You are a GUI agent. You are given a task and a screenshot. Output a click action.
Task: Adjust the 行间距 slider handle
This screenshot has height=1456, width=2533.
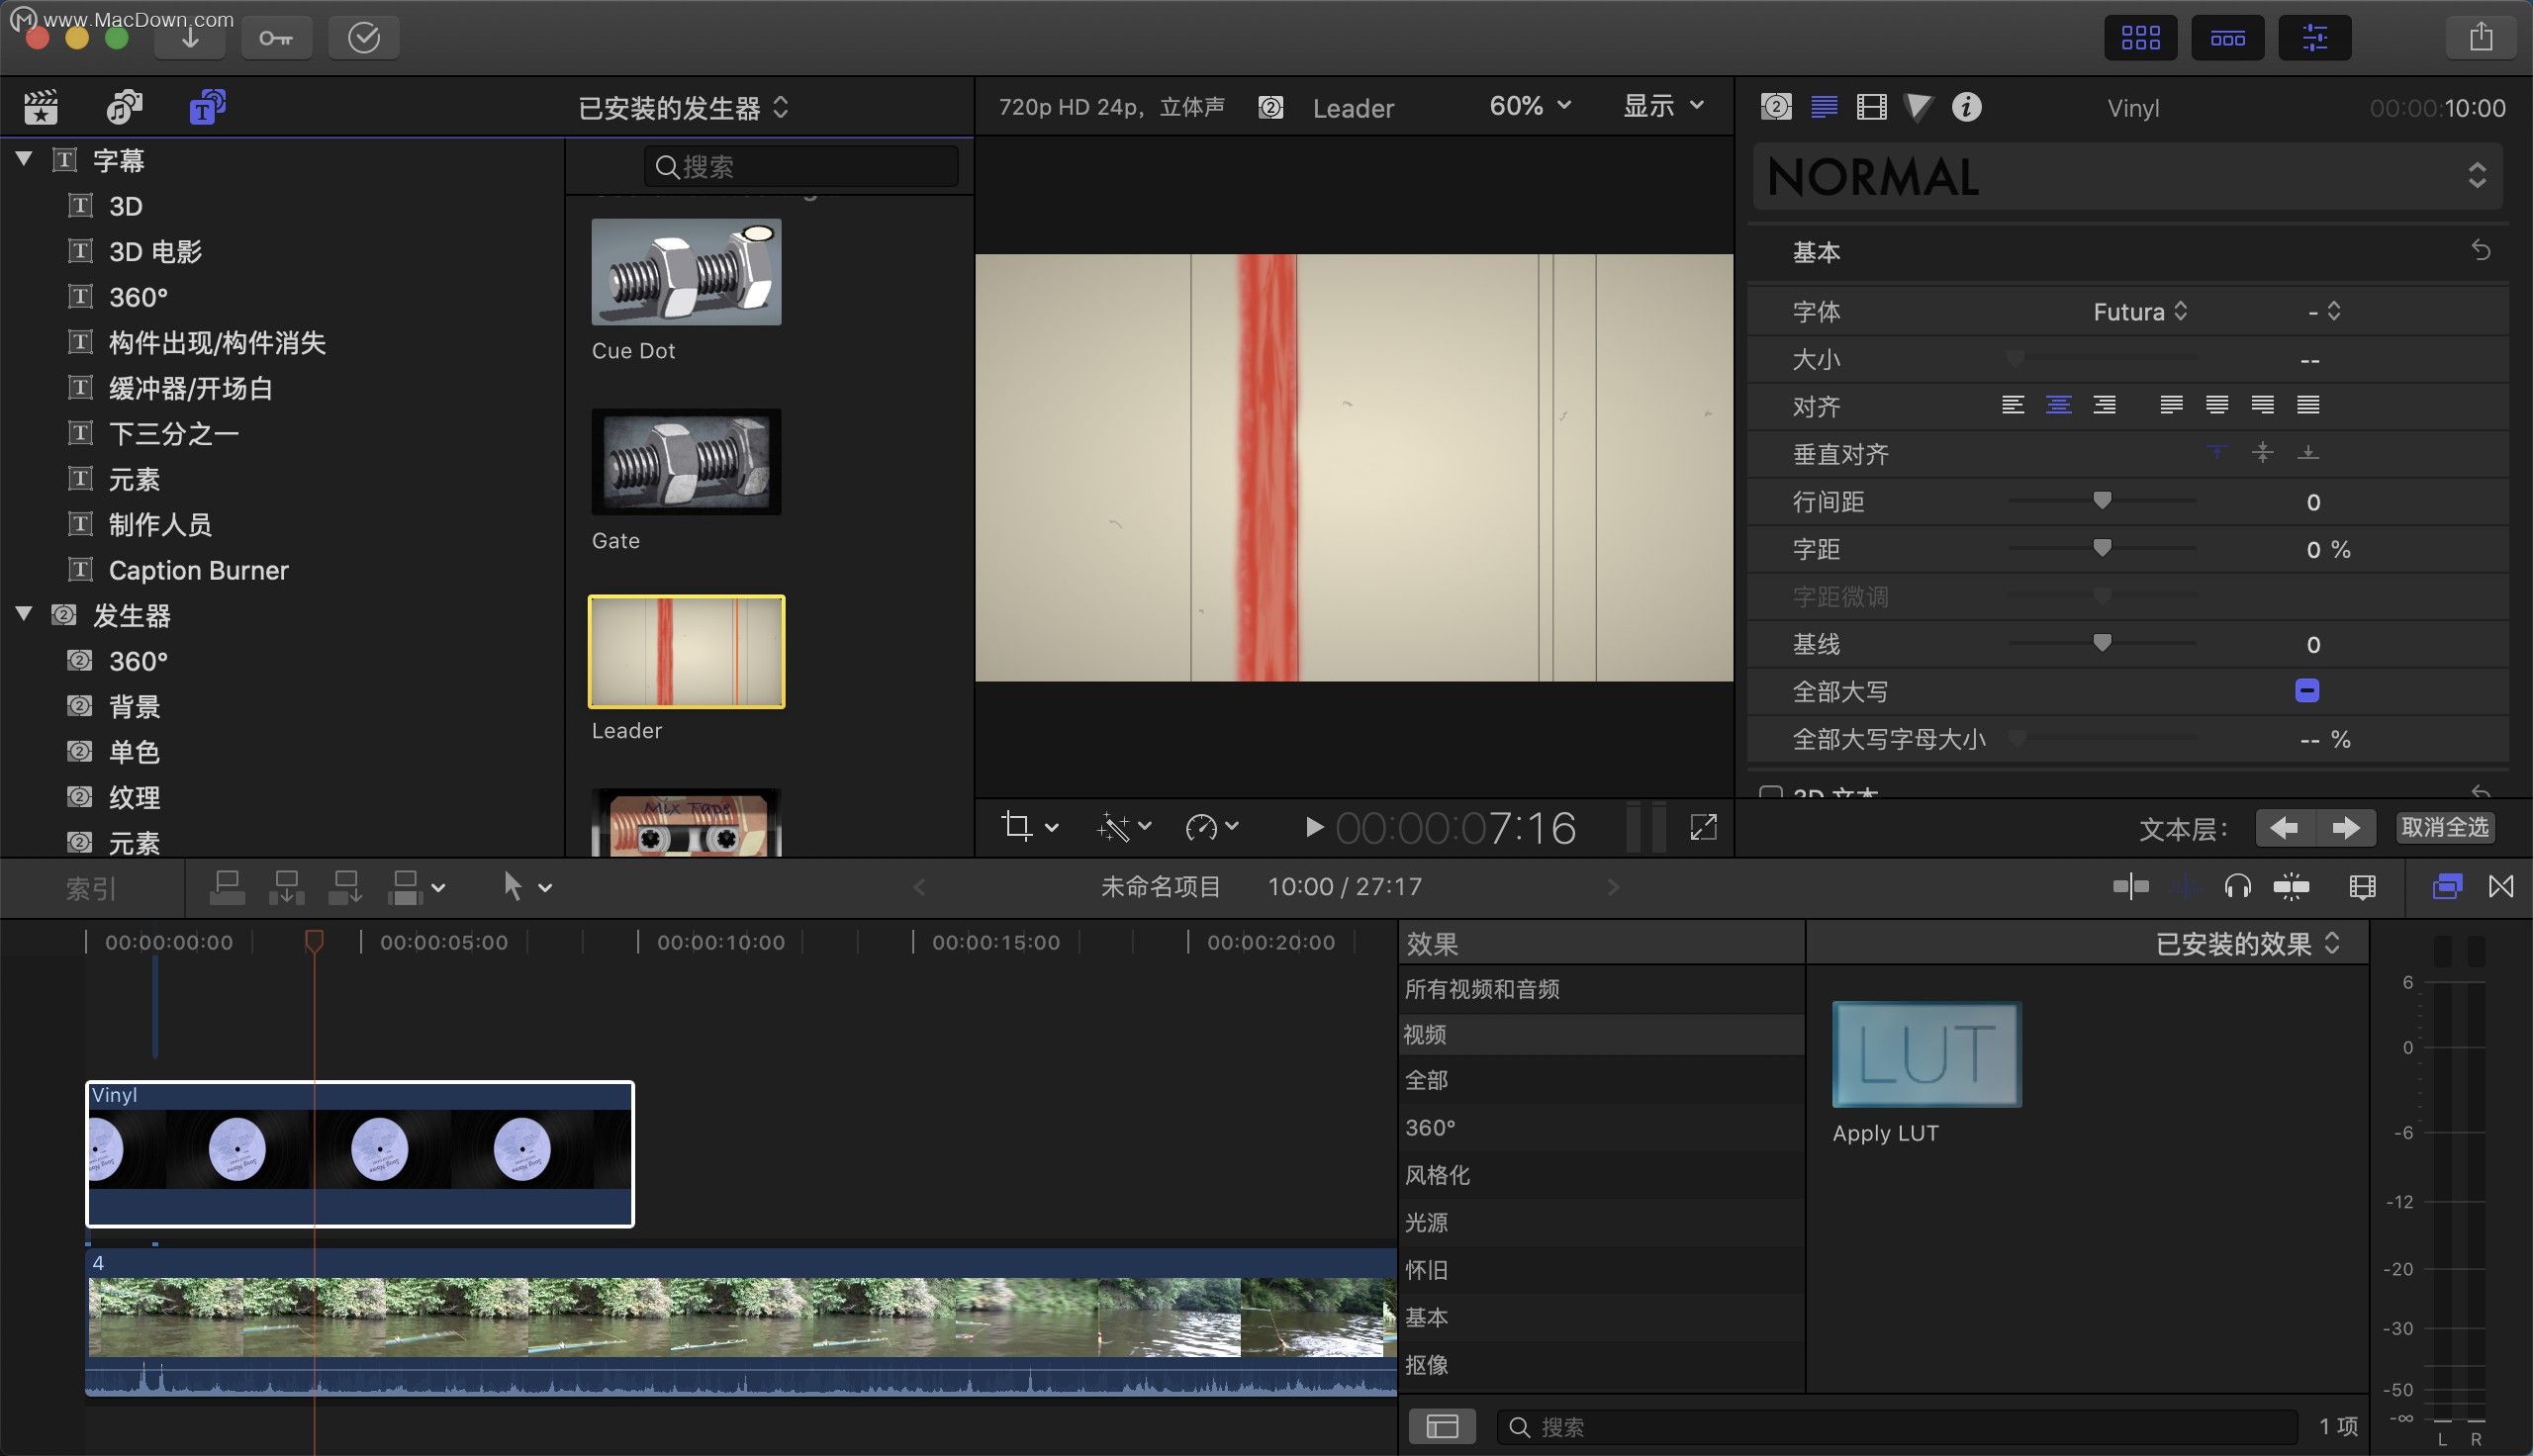pyautogui.click(x=2102, y=500)
